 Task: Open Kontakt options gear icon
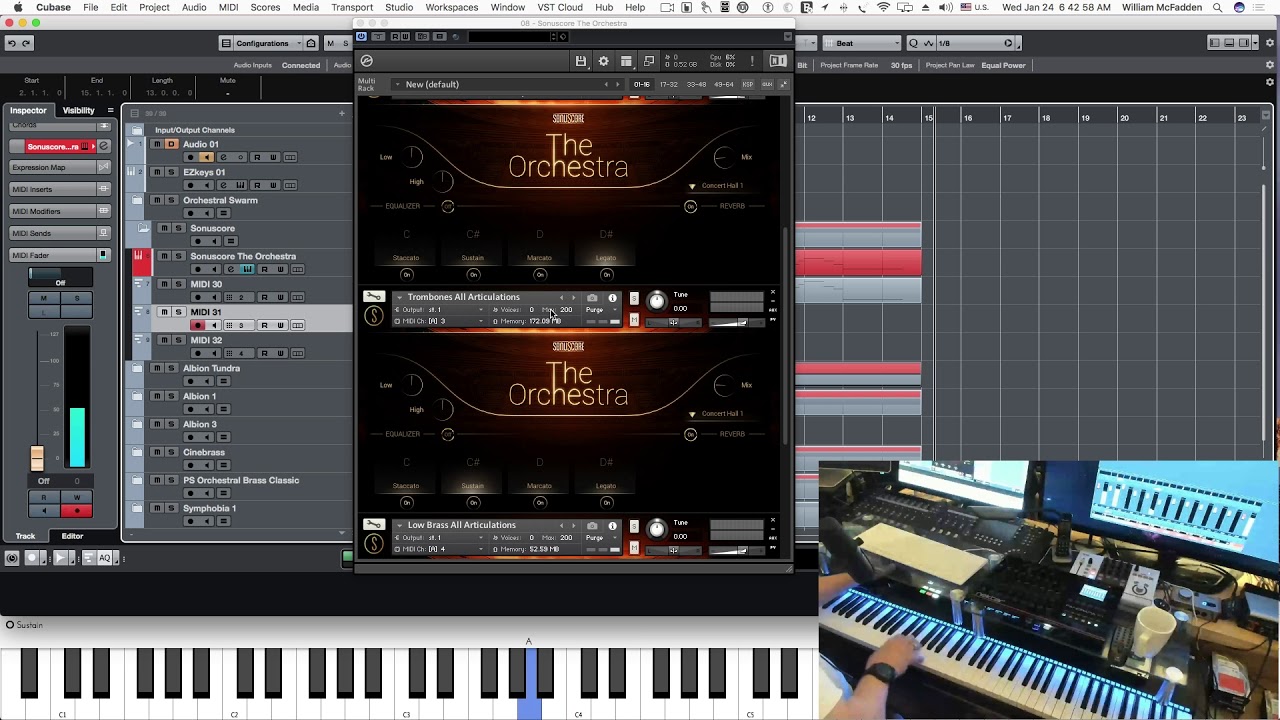[x=603, y=61]
